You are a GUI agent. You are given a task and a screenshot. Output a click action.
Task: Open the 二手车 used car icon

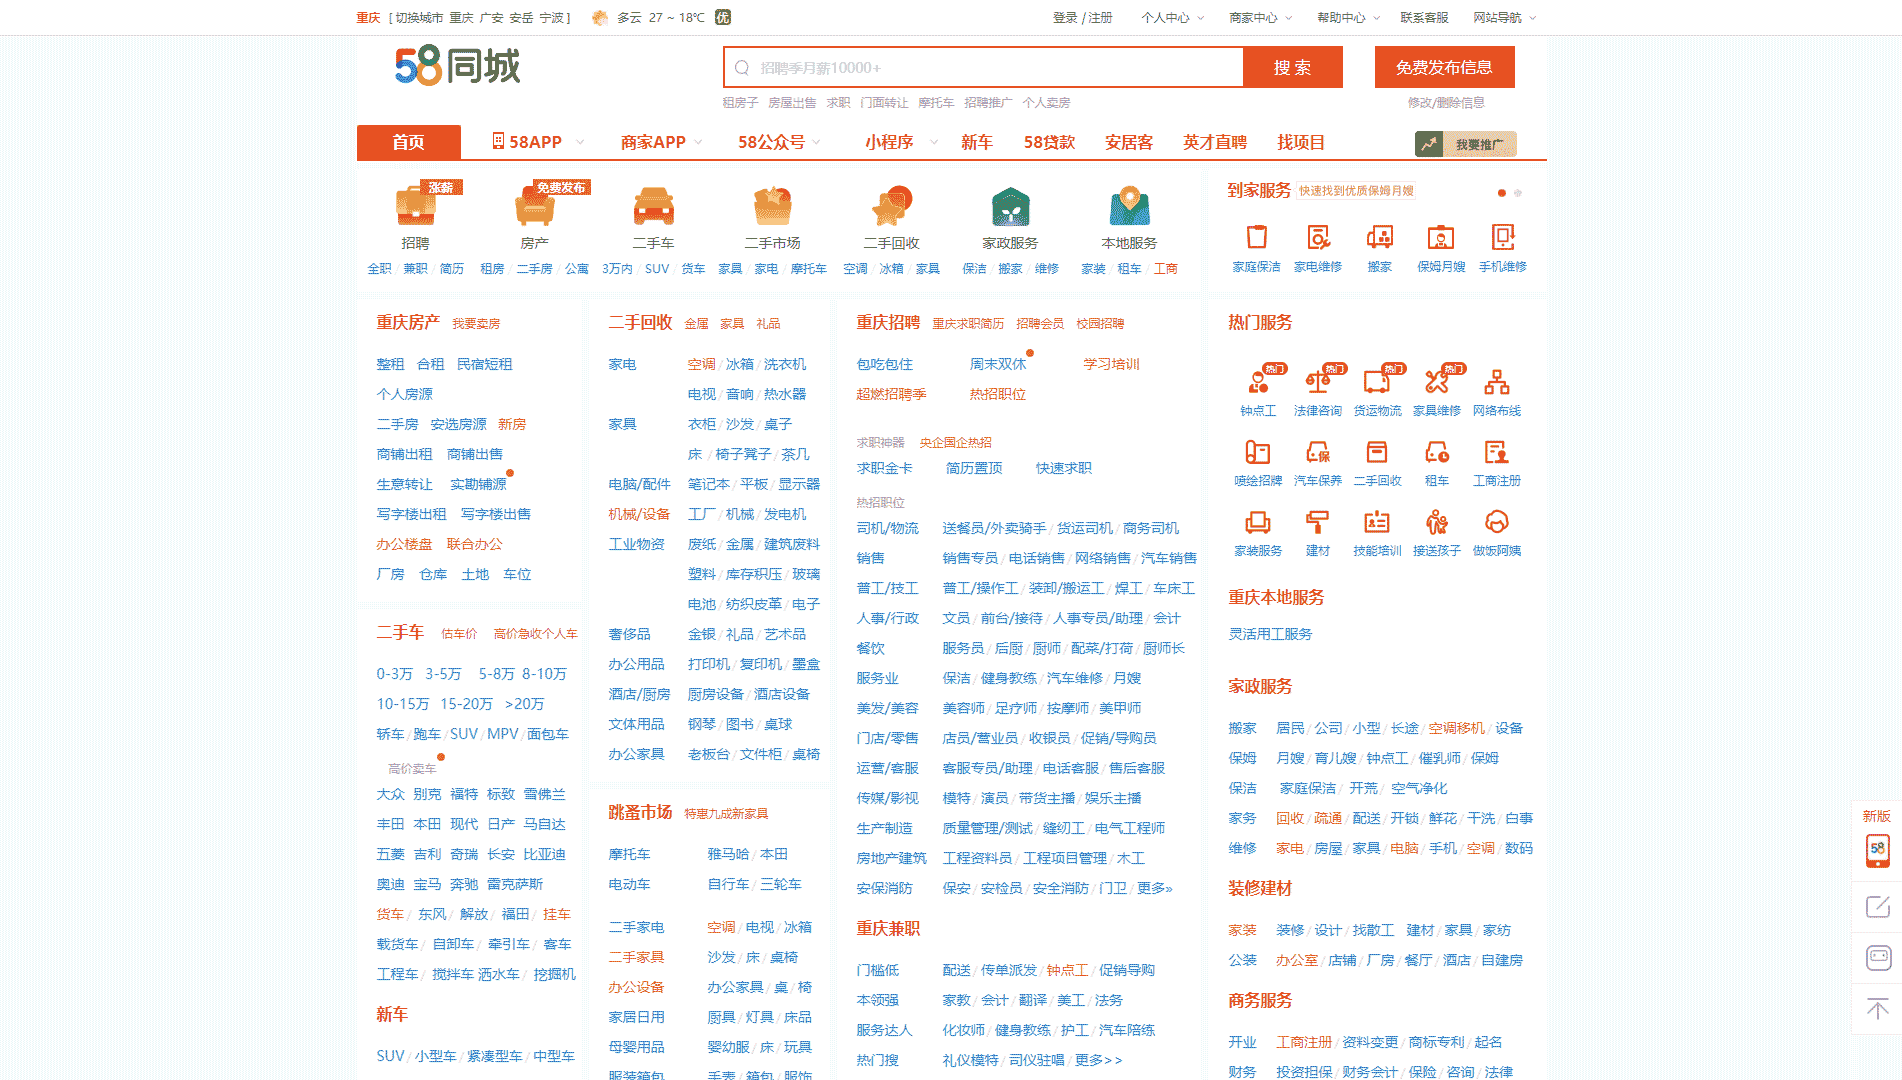click(653, 206)
